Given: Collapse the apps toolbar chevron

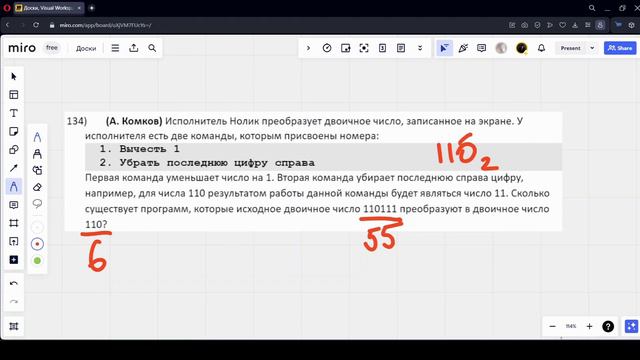Looking at the screenshot, I should [x=308, y=48].
